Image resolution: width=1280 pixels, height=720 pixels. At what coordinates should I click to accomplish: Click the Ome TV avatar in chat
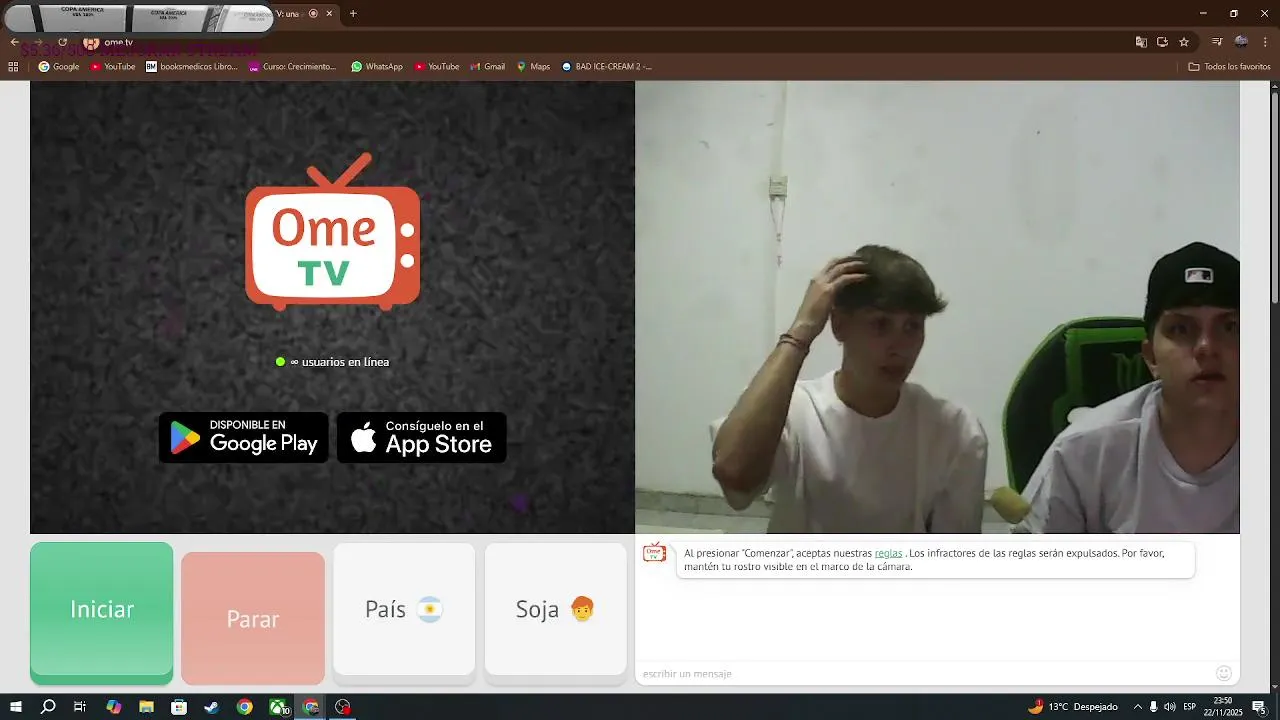(654, 553)
